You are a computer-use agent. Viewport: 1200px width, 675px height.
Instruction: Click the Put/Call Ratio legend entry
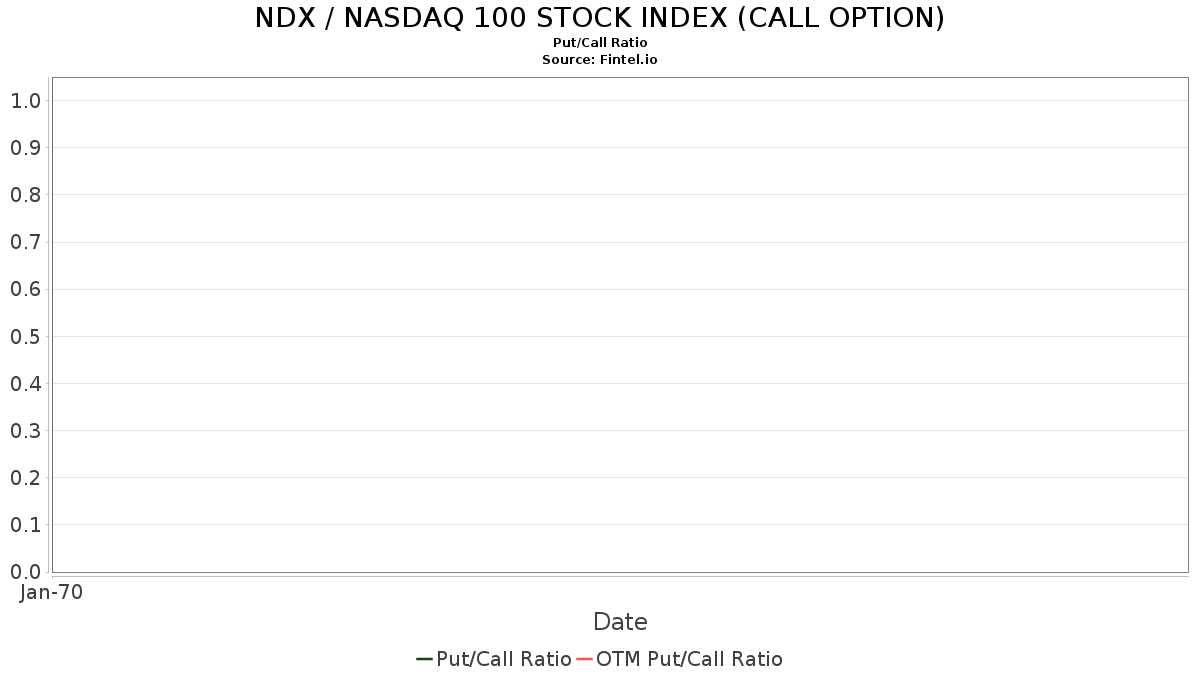point(494,659)
